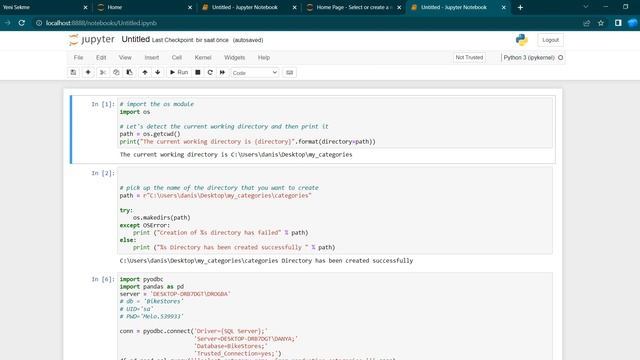View site information icon in address bar

pyautogui.click(x=39, y=23)
